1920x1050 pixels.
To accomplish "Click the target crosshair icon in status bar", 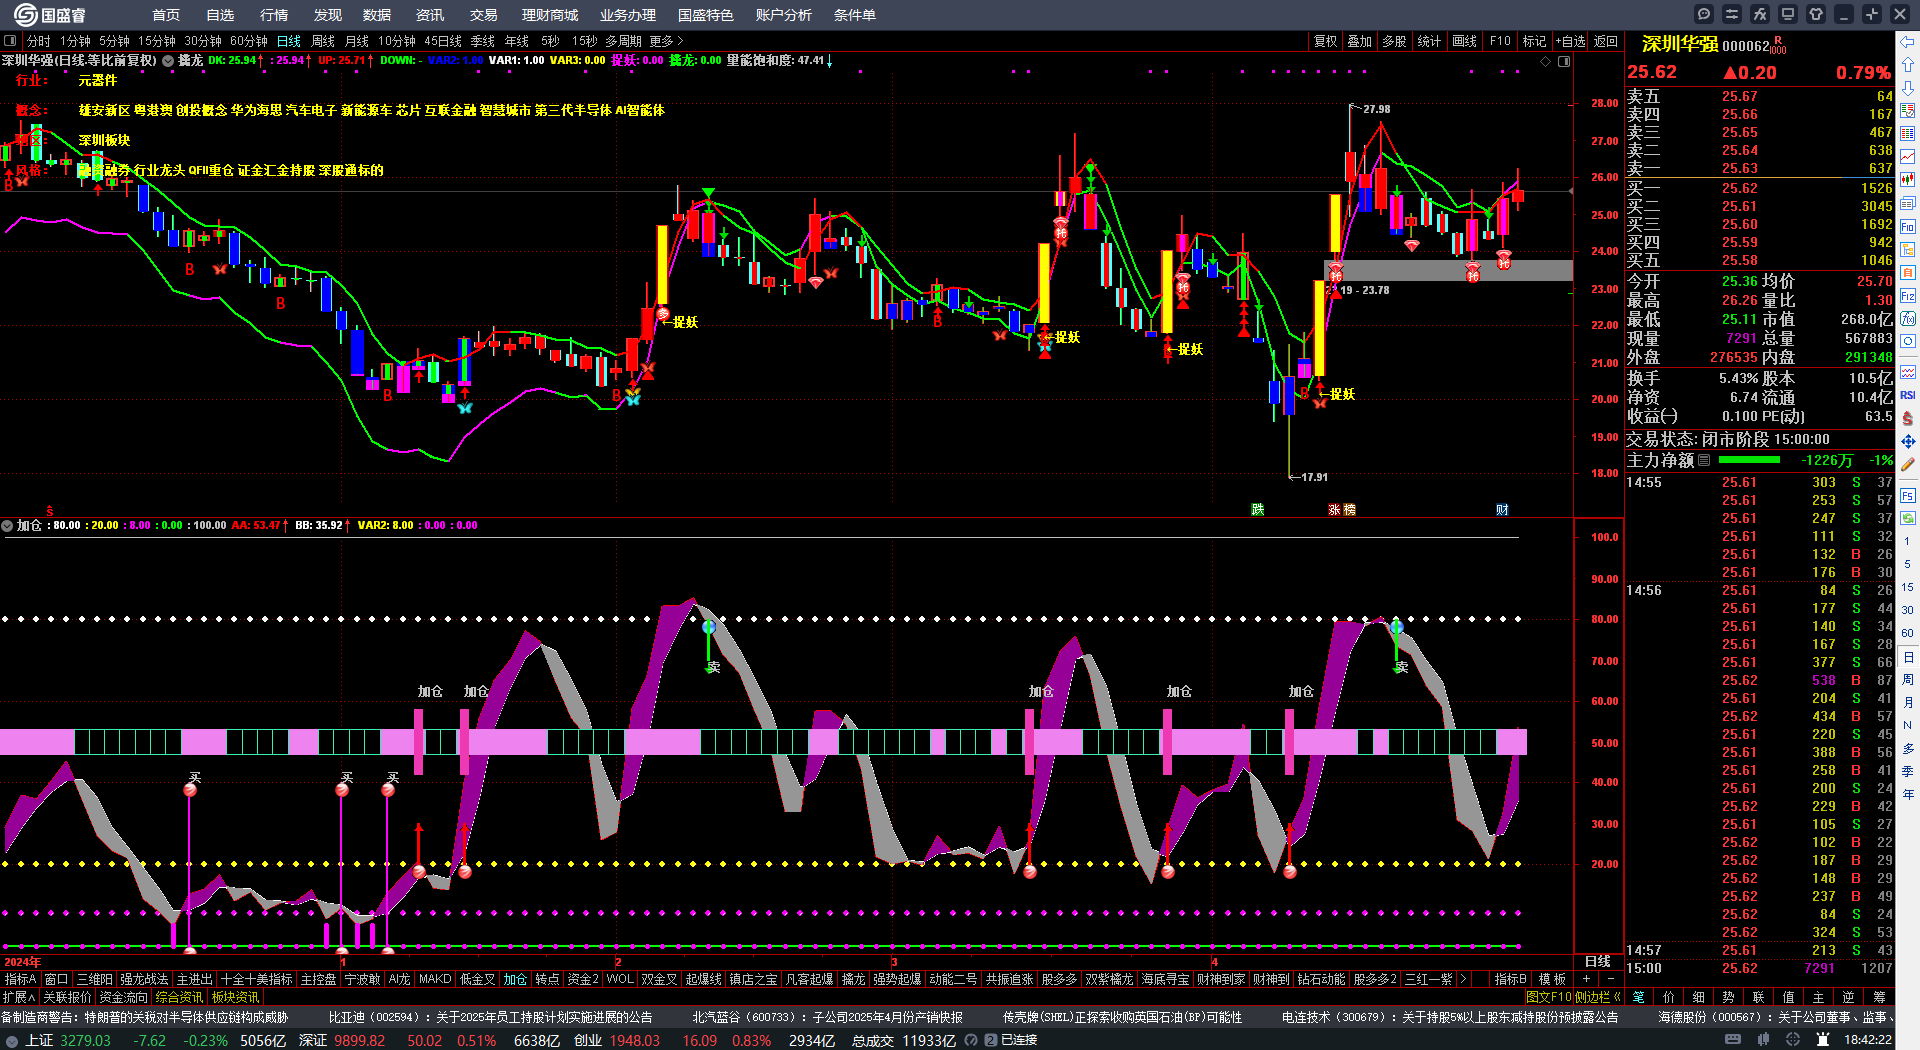I will coord(1795,1040).
